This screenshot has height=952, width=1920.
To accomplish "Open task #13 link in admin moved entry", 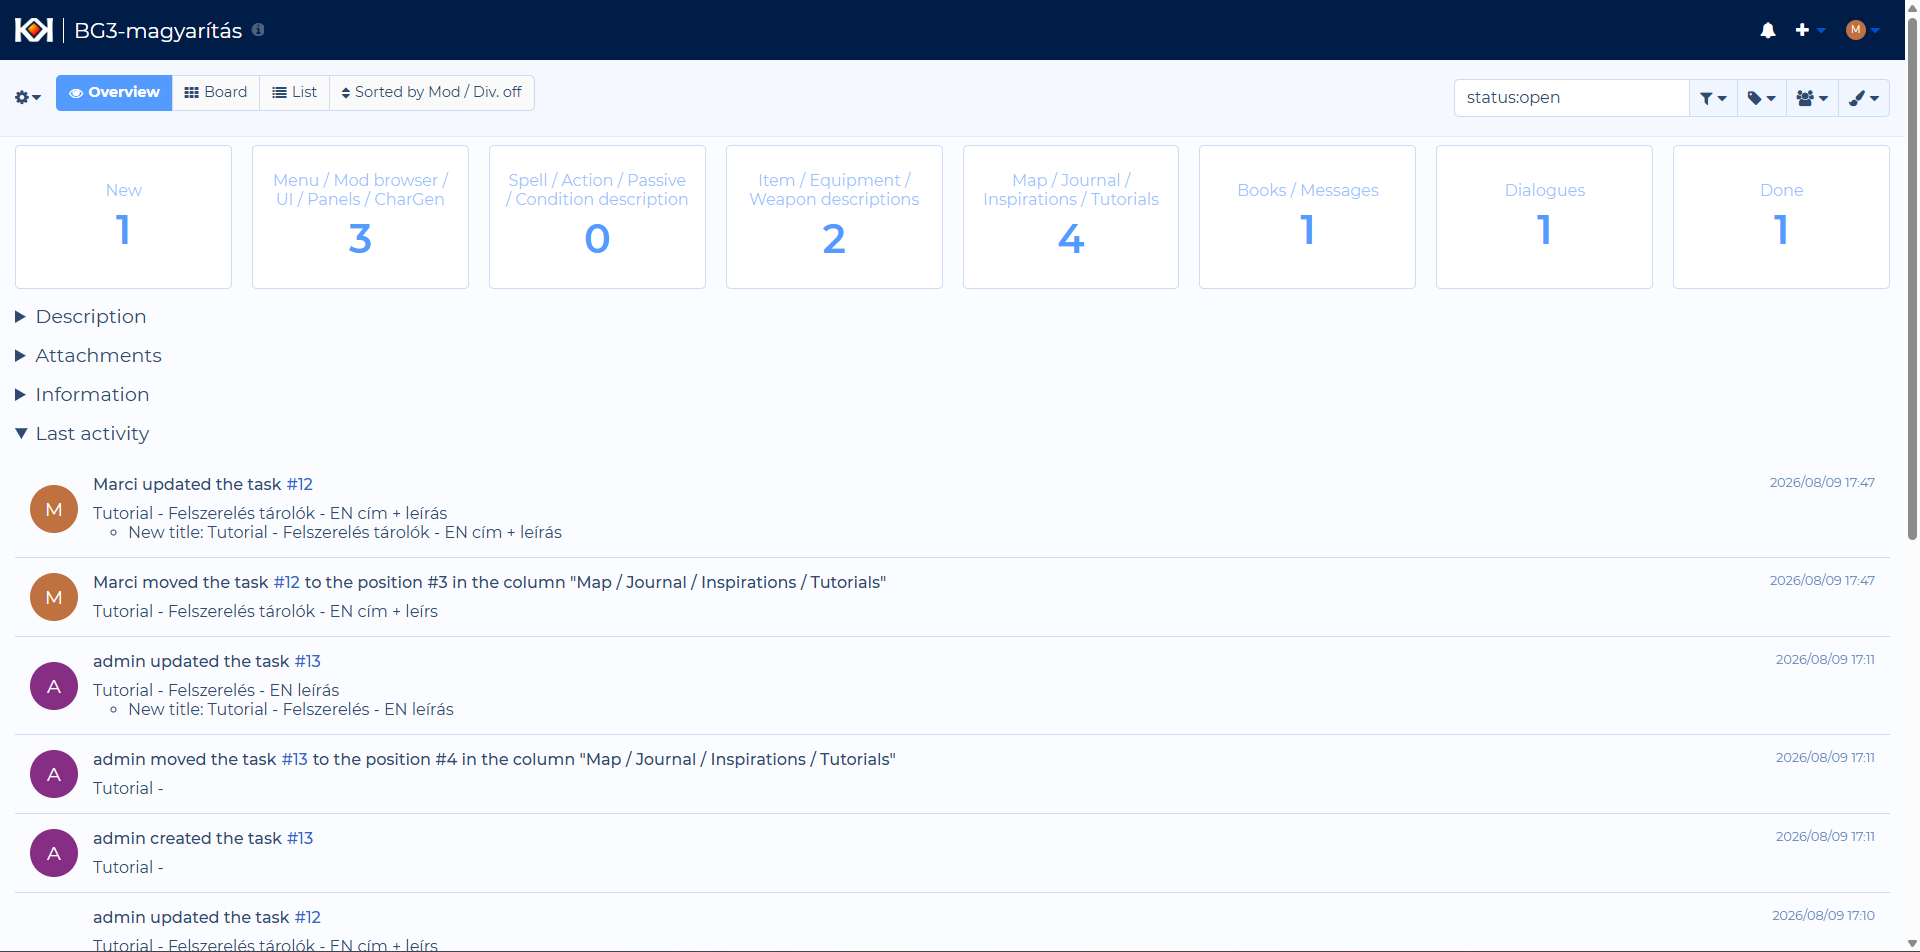I will (294, 759).
